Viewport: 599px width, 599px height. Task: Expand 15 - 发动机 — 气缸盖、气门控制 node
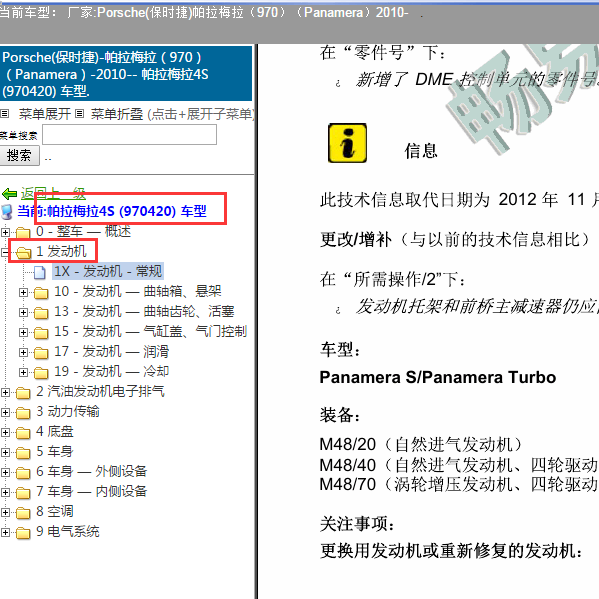pyautogui.click(x=23, y=332)
